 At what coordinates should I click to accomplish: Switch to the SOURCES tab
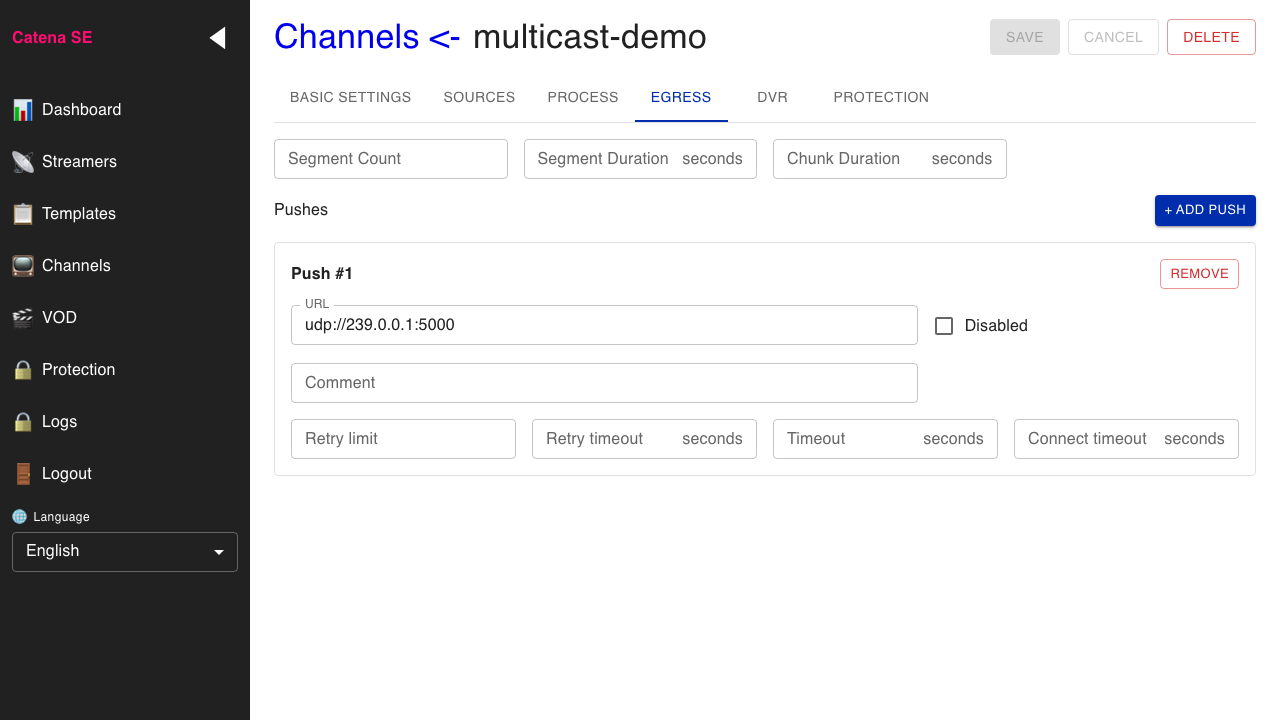tap(479, 97)
